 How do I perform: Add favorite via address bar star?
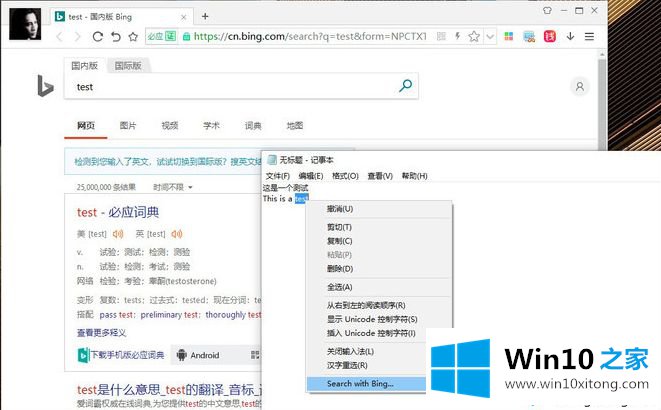coord(474,36)
